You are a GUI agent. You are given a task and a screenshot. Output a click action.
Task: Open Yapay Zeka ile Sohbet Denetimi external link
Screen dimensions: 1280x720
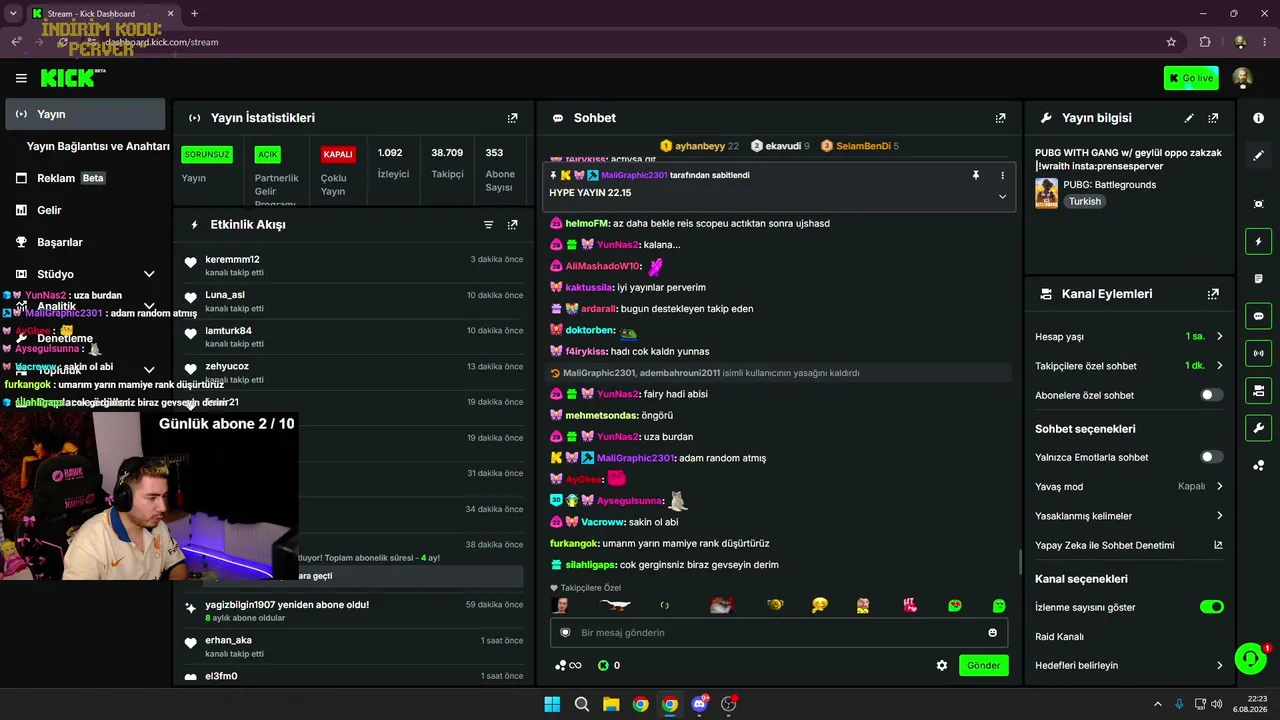1218,545
